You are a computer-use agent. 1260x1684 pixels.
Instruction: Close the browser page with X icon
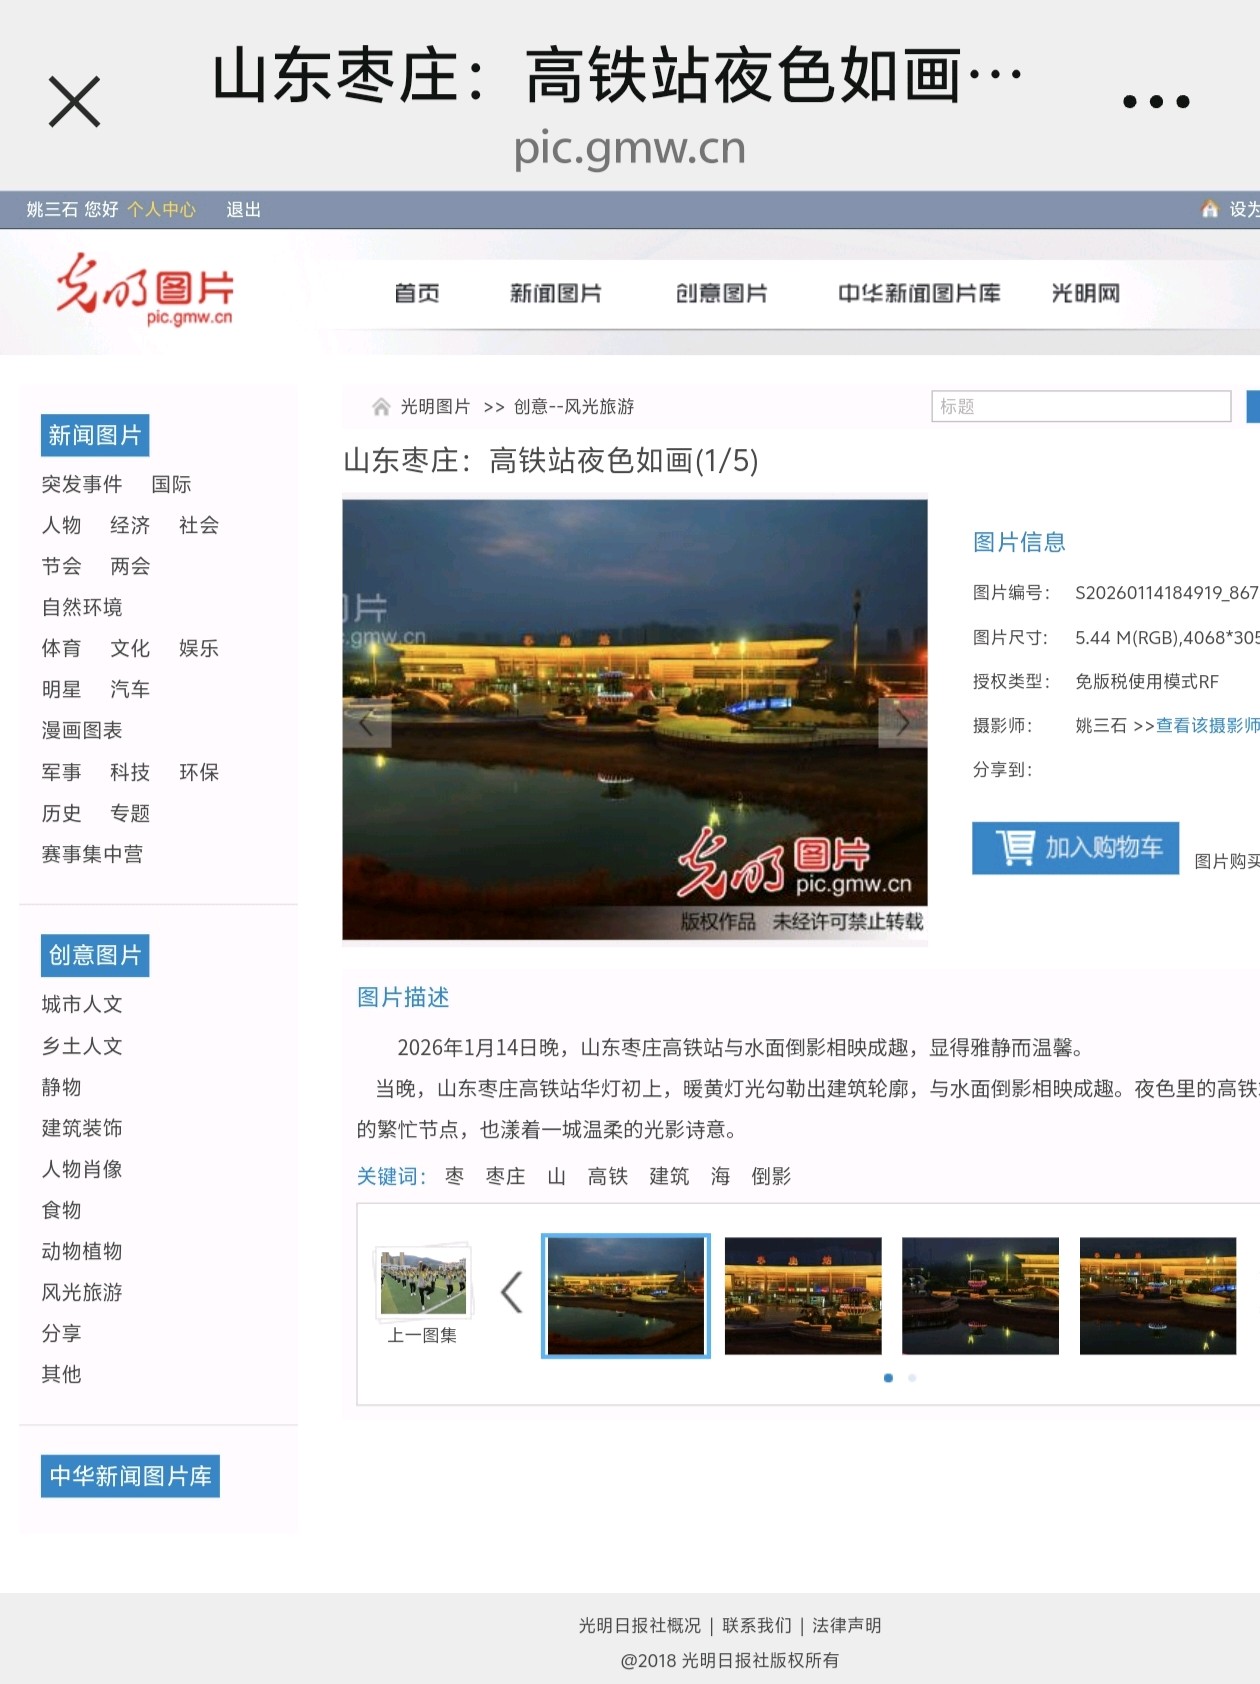[x=74, y=102]
